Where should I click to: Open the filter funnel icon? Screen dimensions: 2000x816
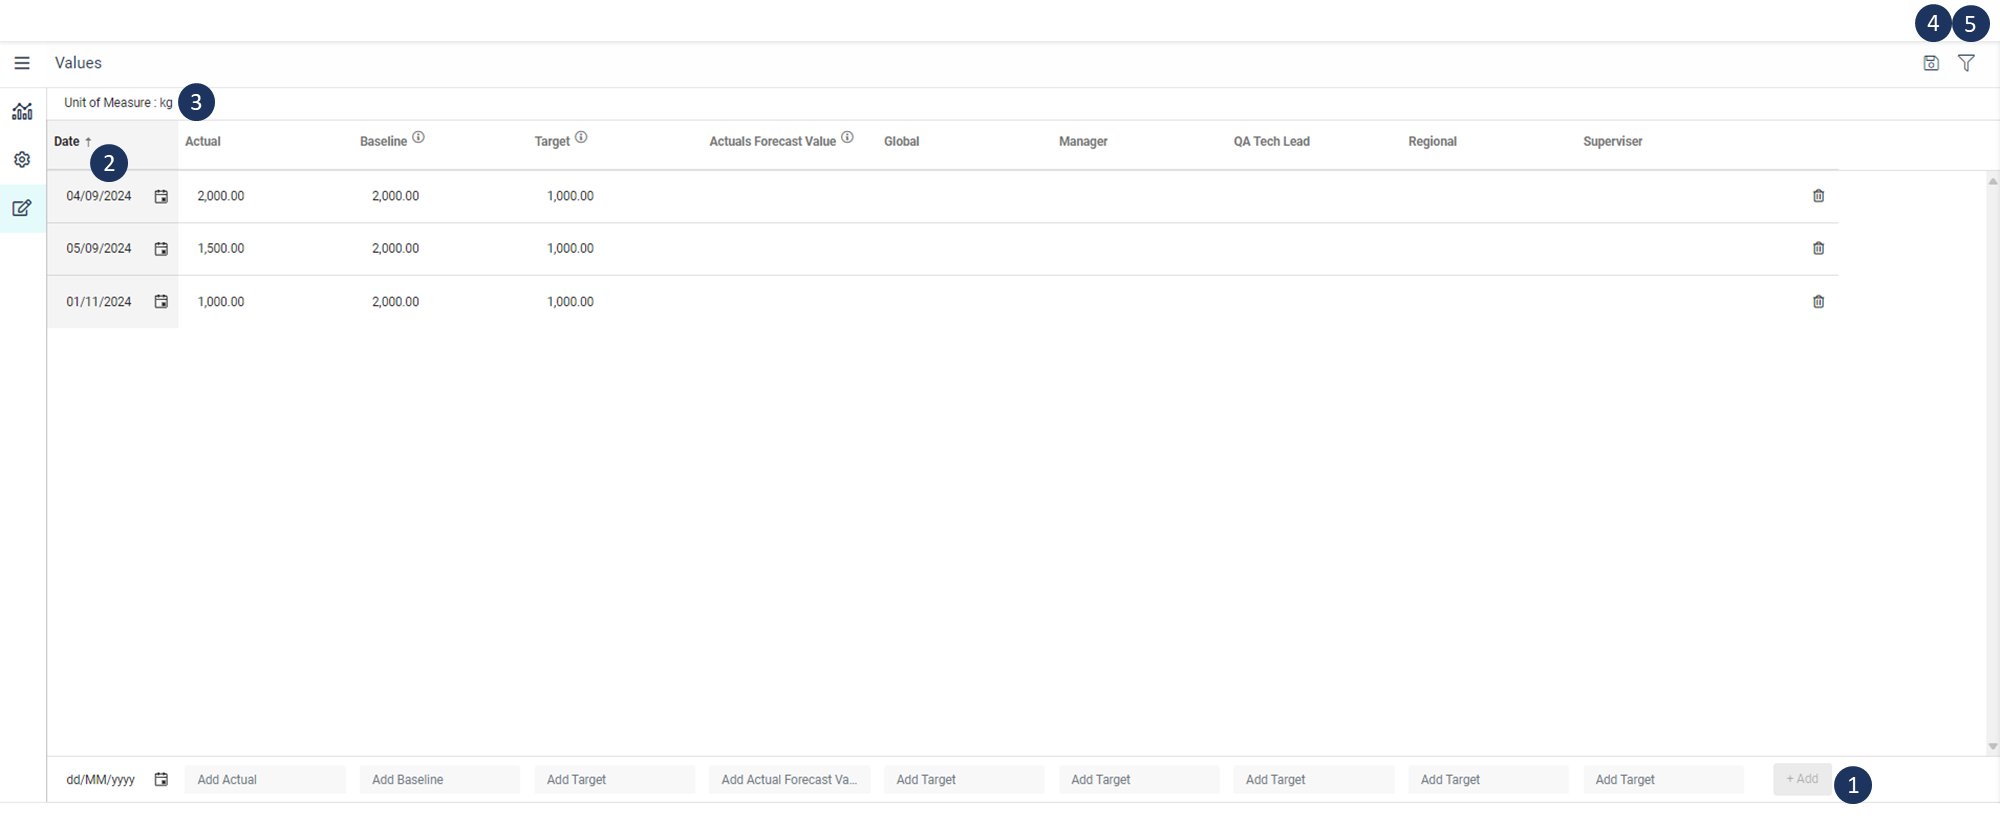[1966, 63]
